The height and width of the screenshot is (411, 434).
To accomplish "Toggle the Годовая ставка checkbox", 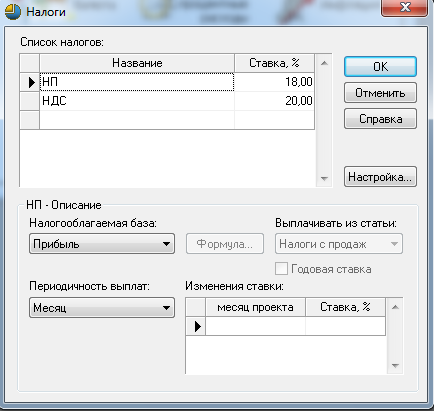I will [x=281, y=269].
